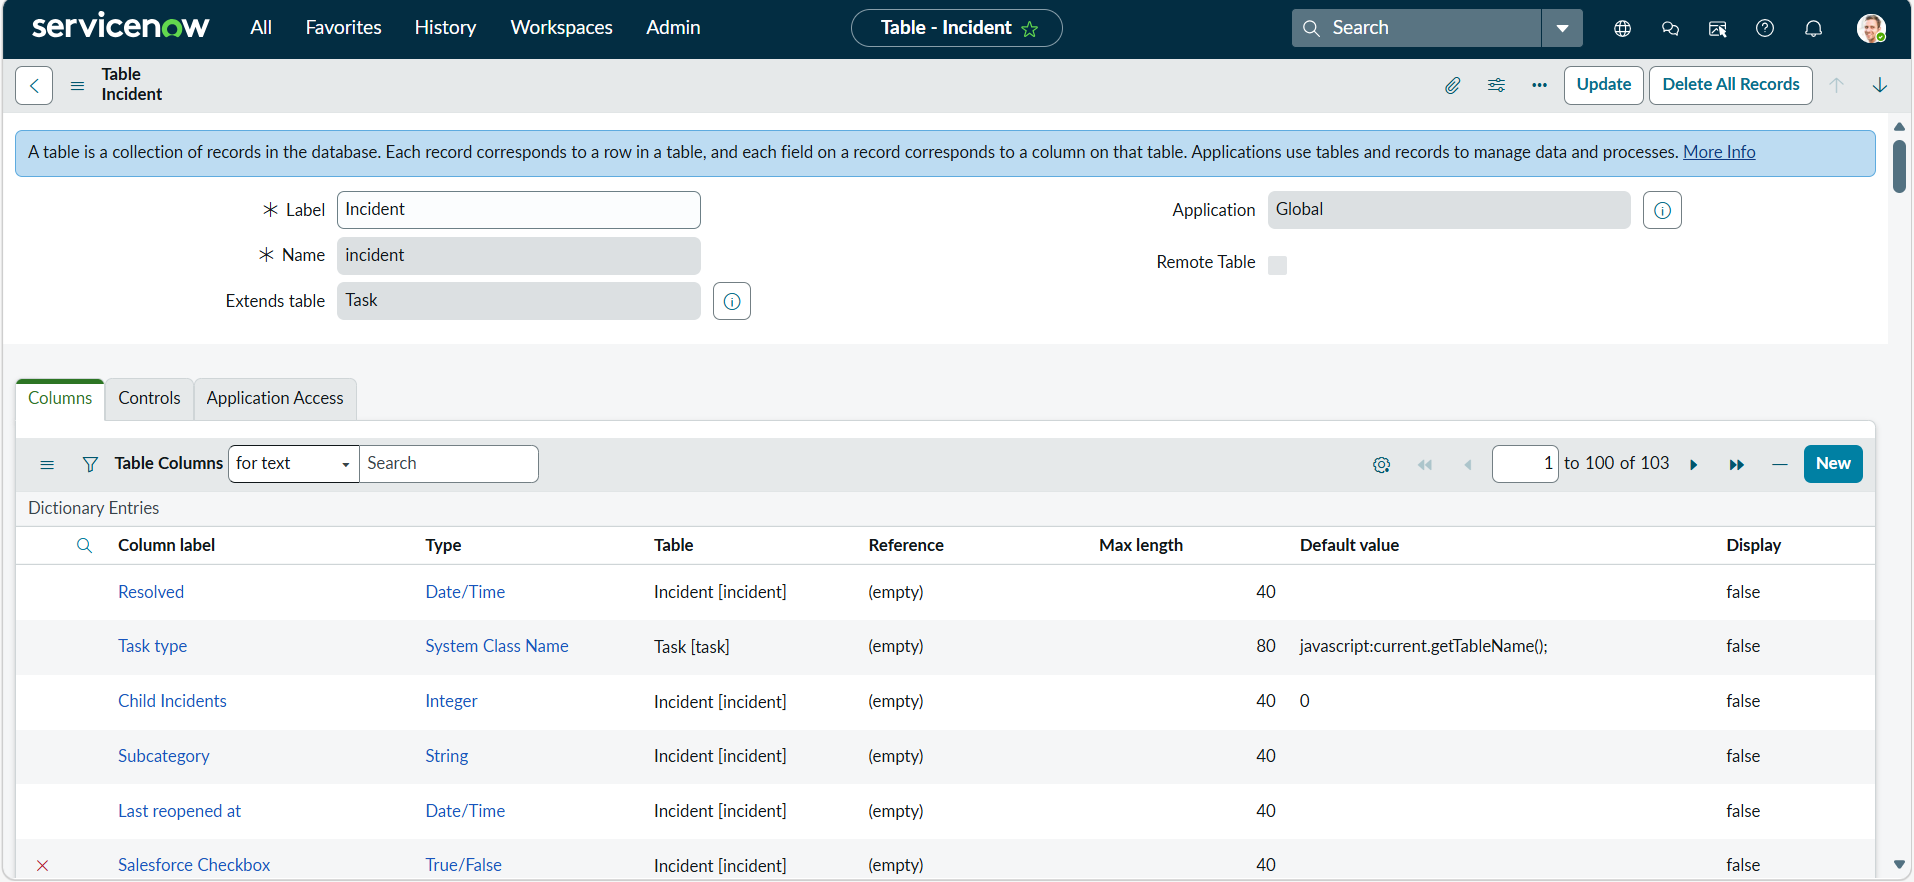Open the form context hamburger menu
The width and height of the screenshot is (1914, 882).
point(77,86)
